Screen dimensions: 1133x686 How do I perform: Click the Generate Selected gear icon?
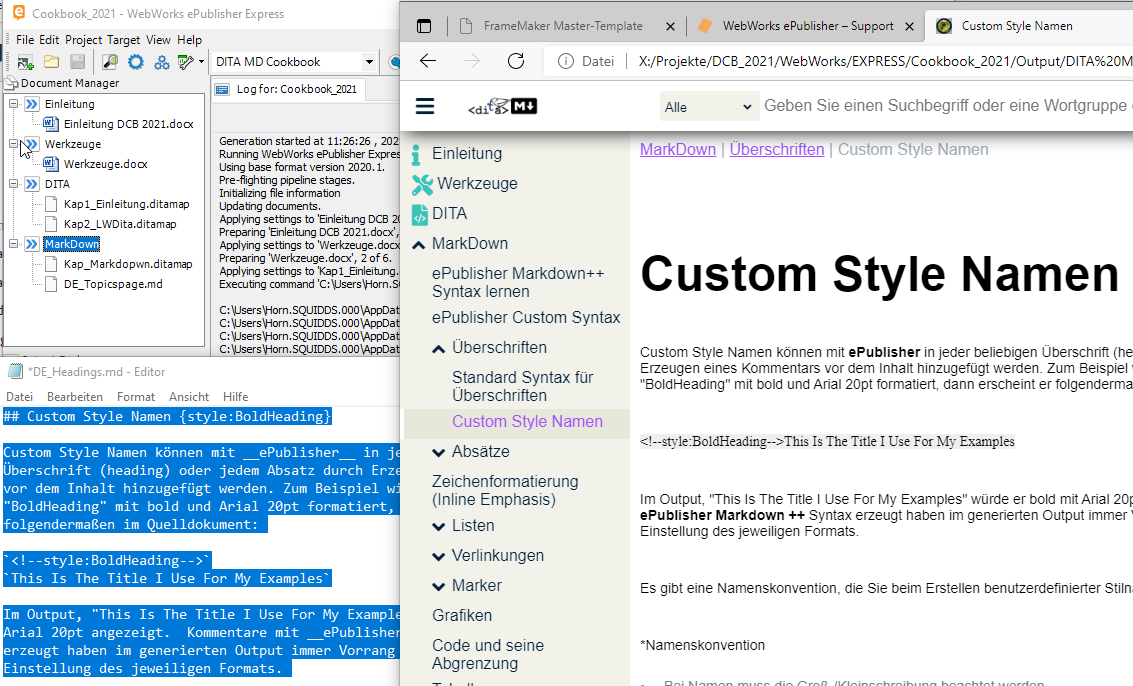coord(135,62)
